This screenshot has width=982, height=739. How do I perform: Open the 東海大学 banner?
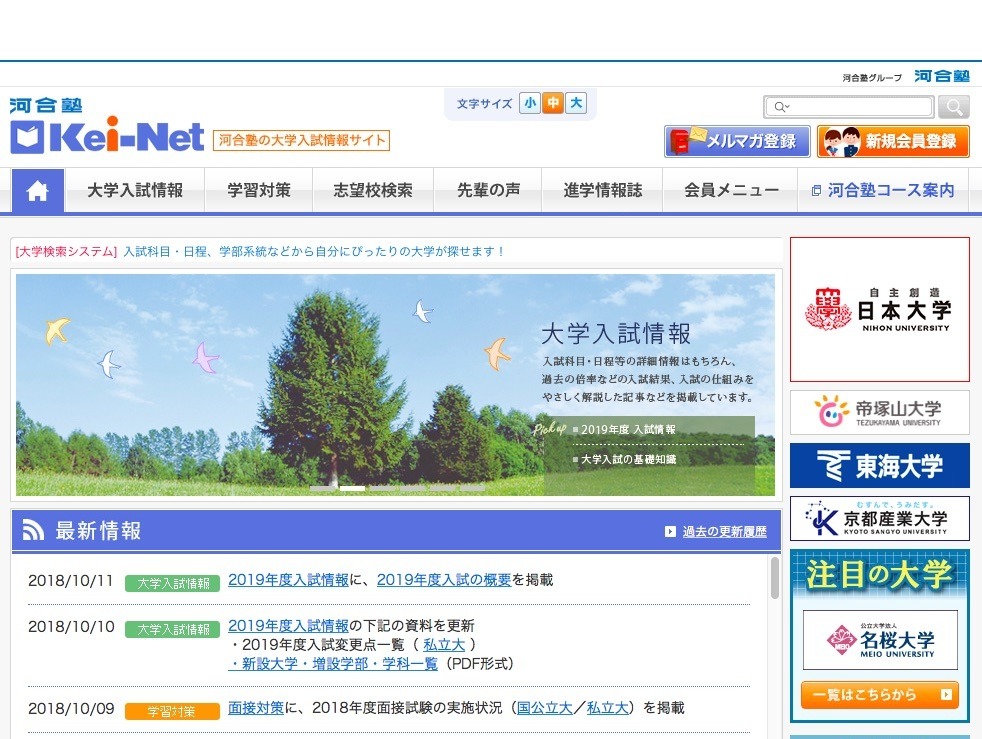pos(879,466)
